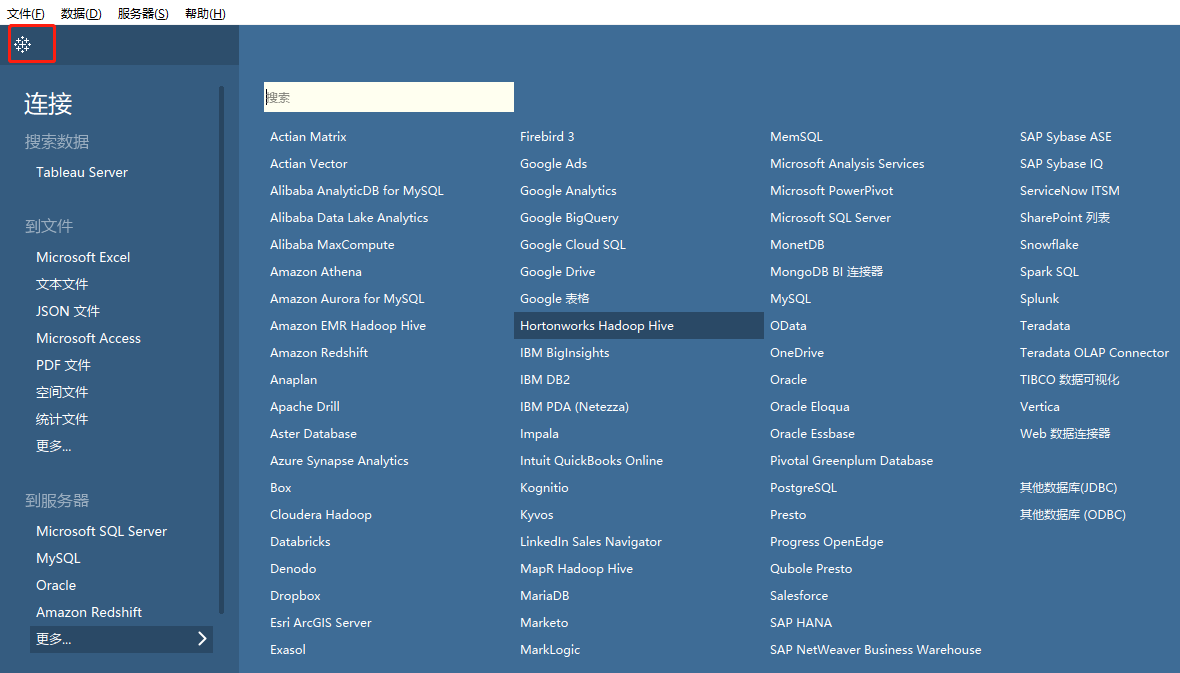Choose the 统计文件 connection option
Viewport: 1180px width, 673px height.
pyautogui.click(x=62, y=419)
